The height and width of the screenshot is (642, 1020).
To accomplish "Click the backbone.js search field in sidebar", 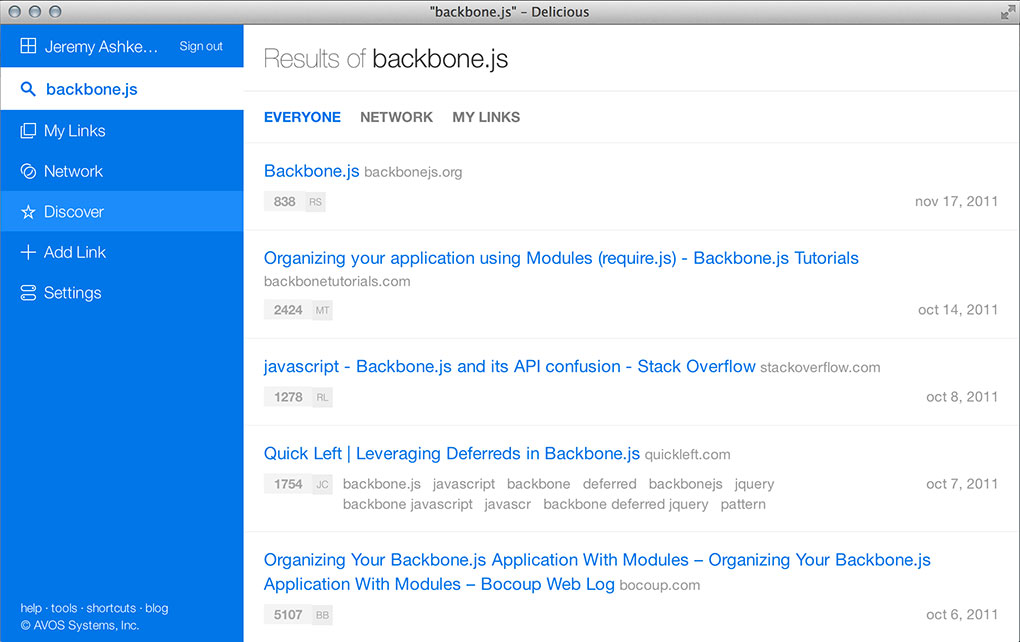I will pyautogui.click(x=92, y=89).
